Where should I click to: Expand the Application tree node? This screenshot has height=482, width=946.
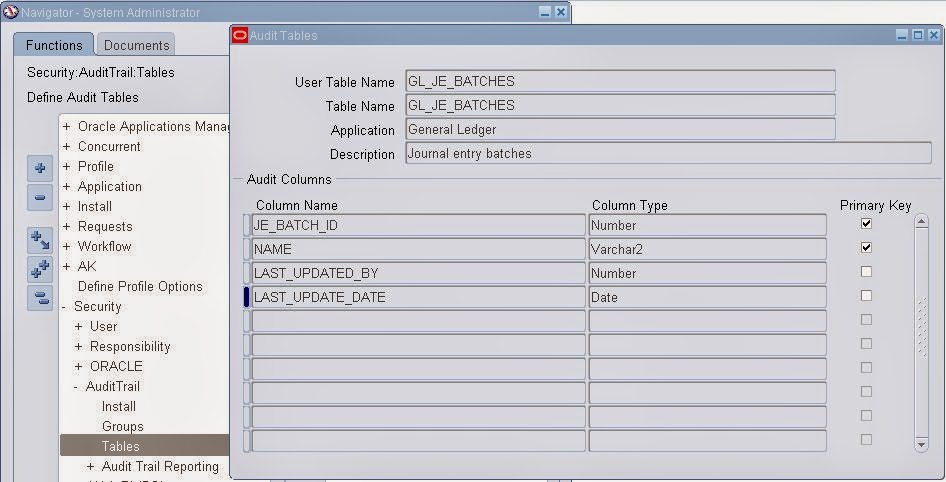[x=66, y=187]
